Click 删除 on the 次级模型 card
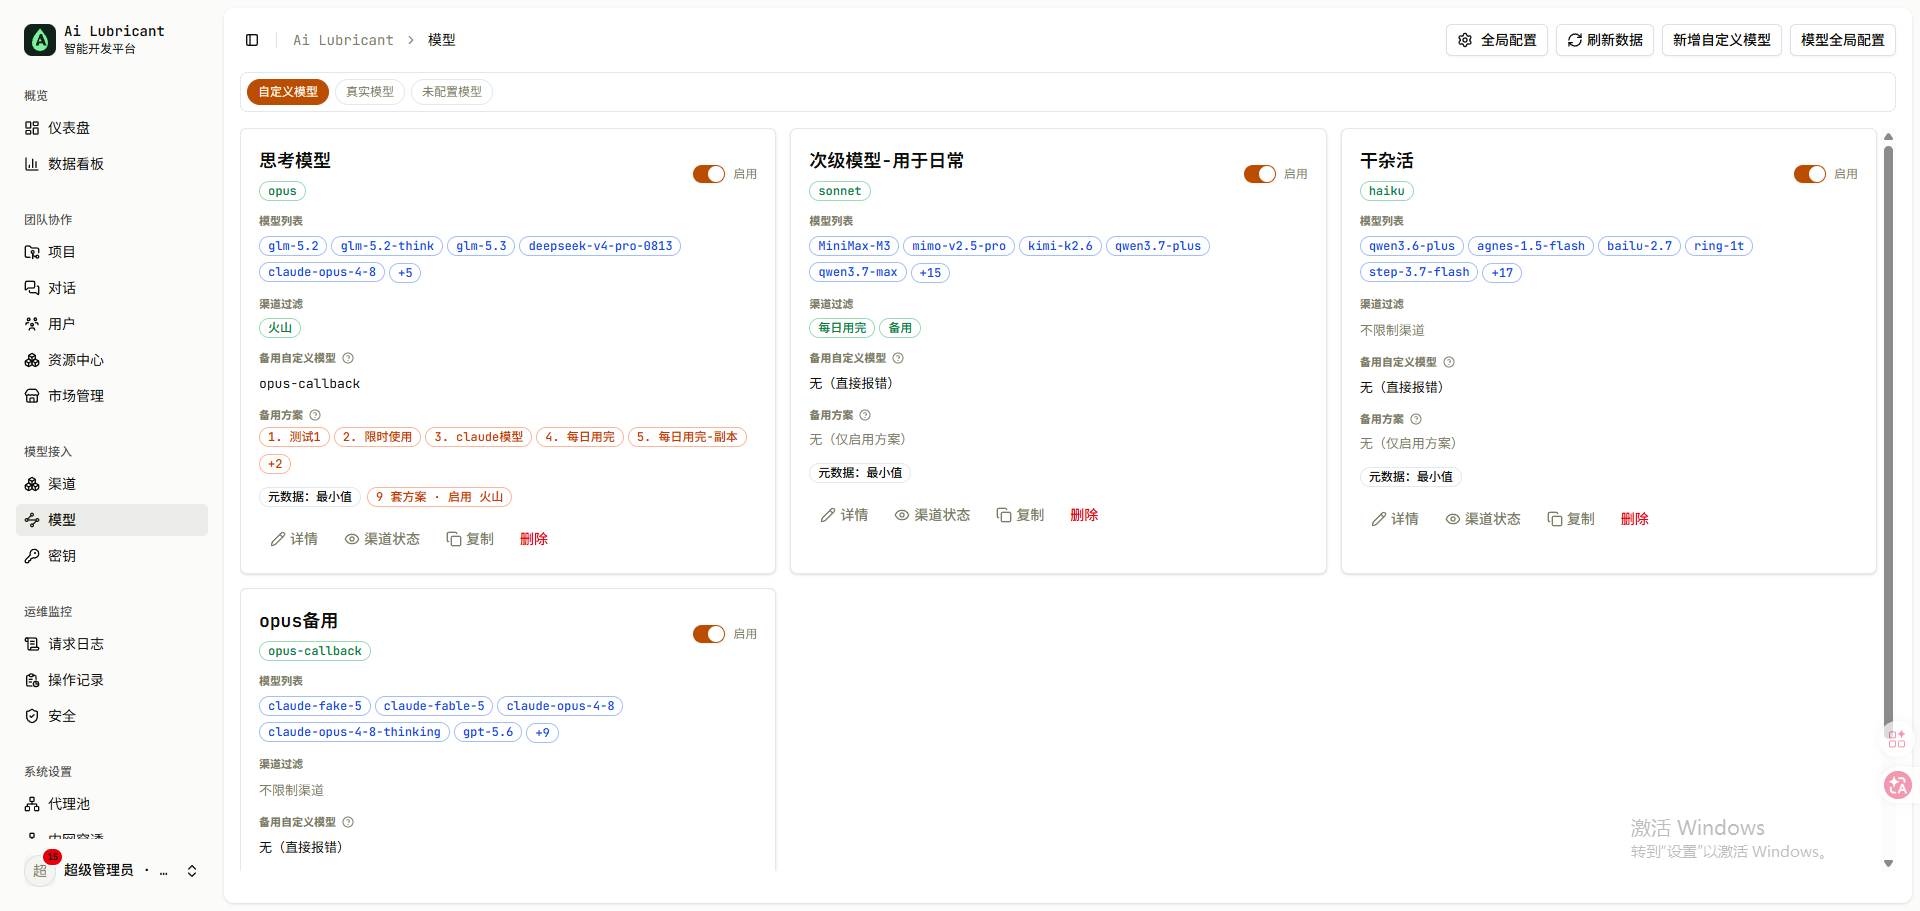 [x=1084, y=515]
